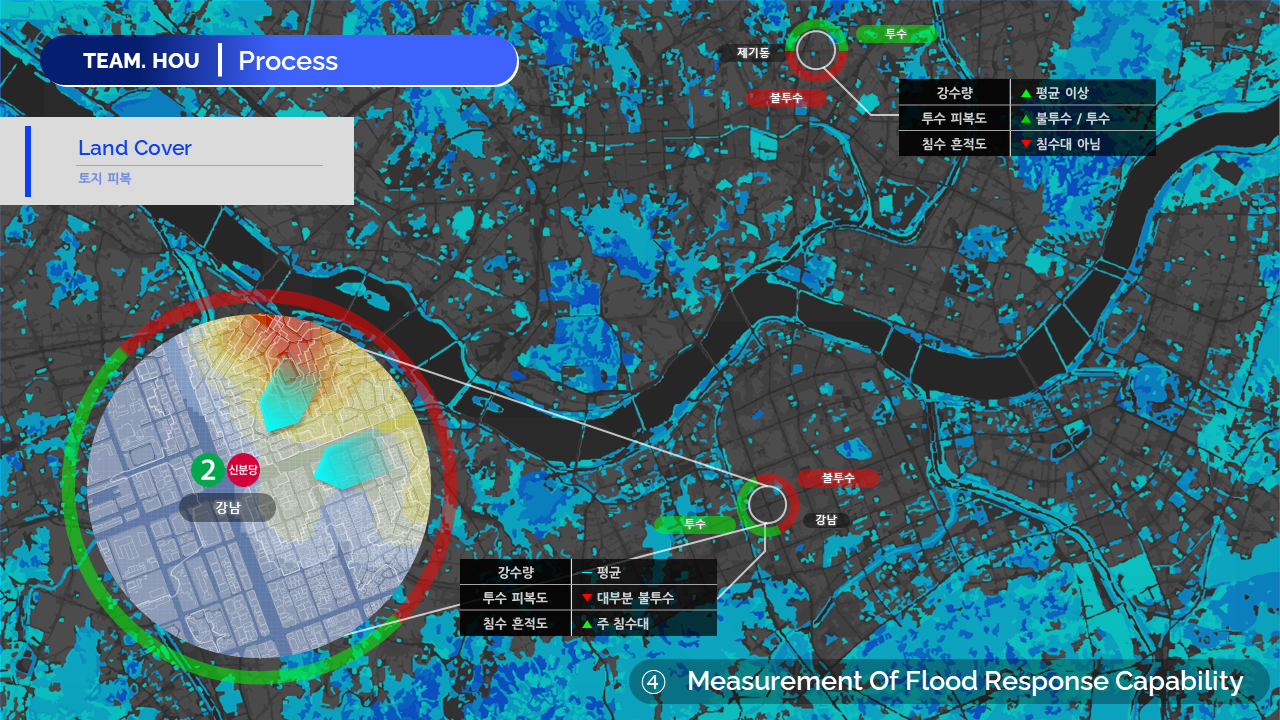Select the circle marker beside 강남 pill
Image resolution: width=1280 pixels, height=720 pixels.
[767, 504]
